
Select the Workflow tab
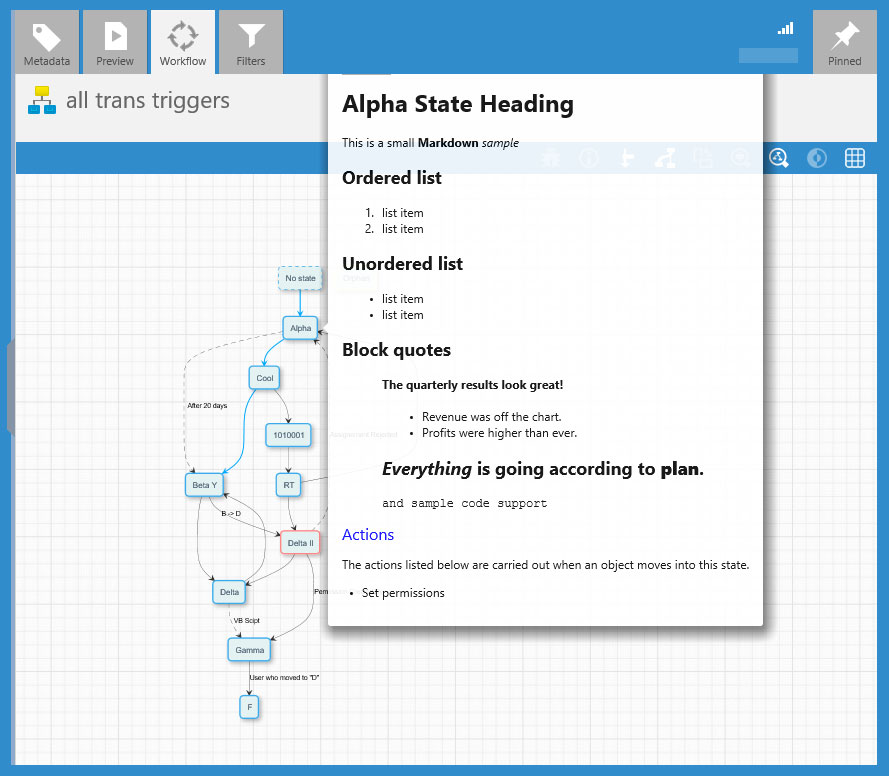(x=183, y=42)
